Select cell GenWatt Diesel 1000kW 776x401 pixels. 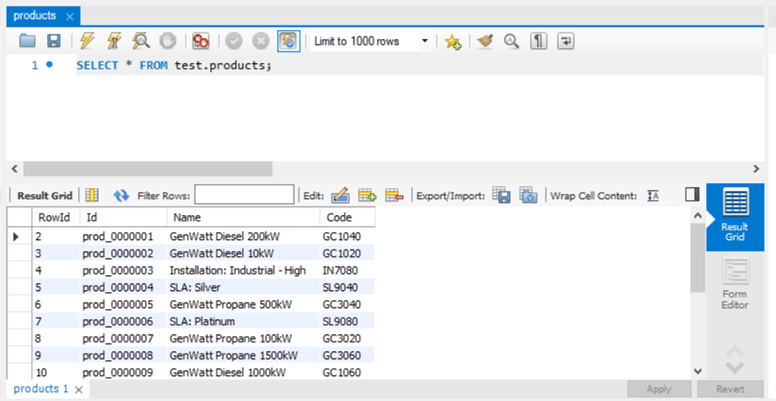pos(243,372)
